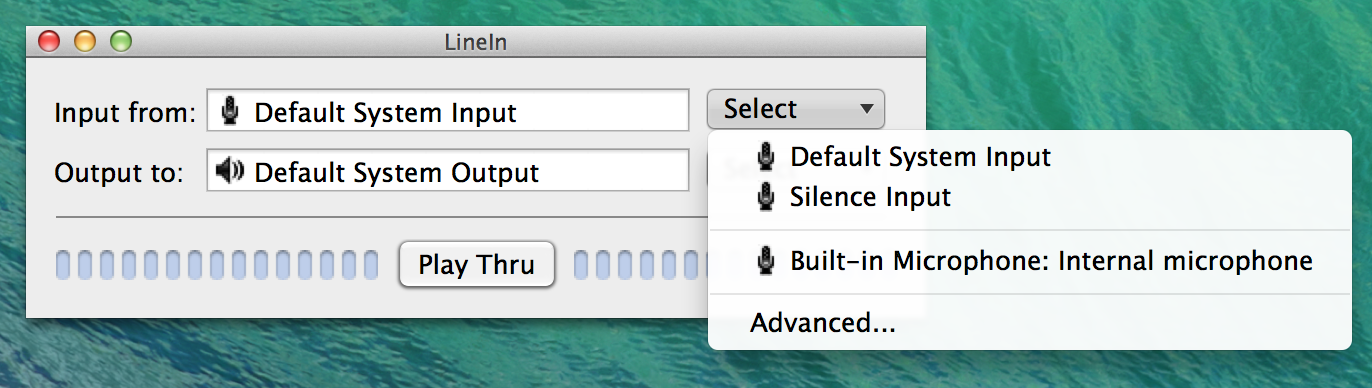Open the Select dropdown for Input from
The width and height of the screenshot is (1372, 388).
[x=795, y=109]
